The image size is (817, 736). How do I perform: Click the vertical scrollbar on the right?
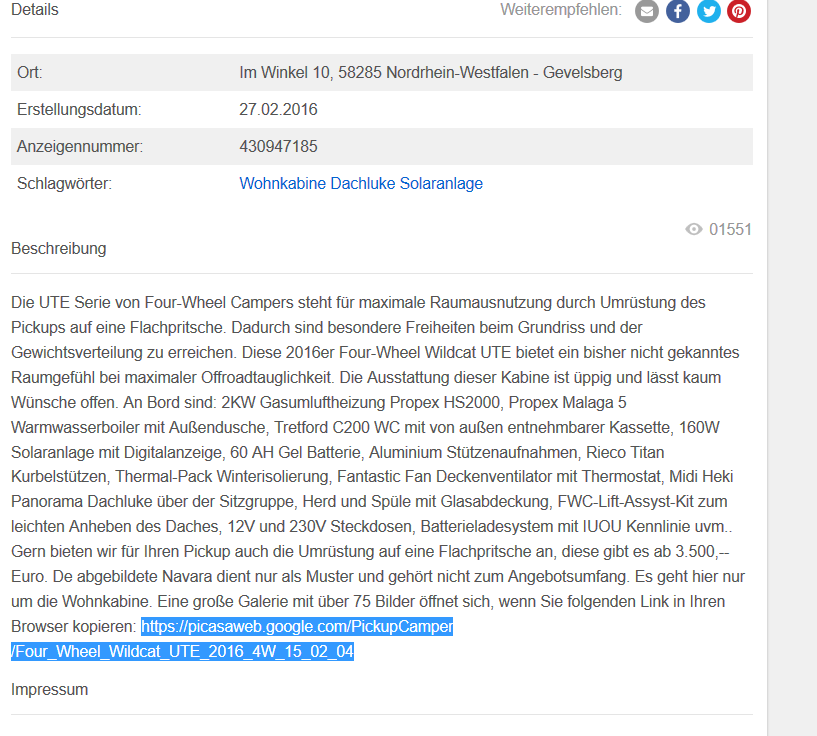[792, 368]
